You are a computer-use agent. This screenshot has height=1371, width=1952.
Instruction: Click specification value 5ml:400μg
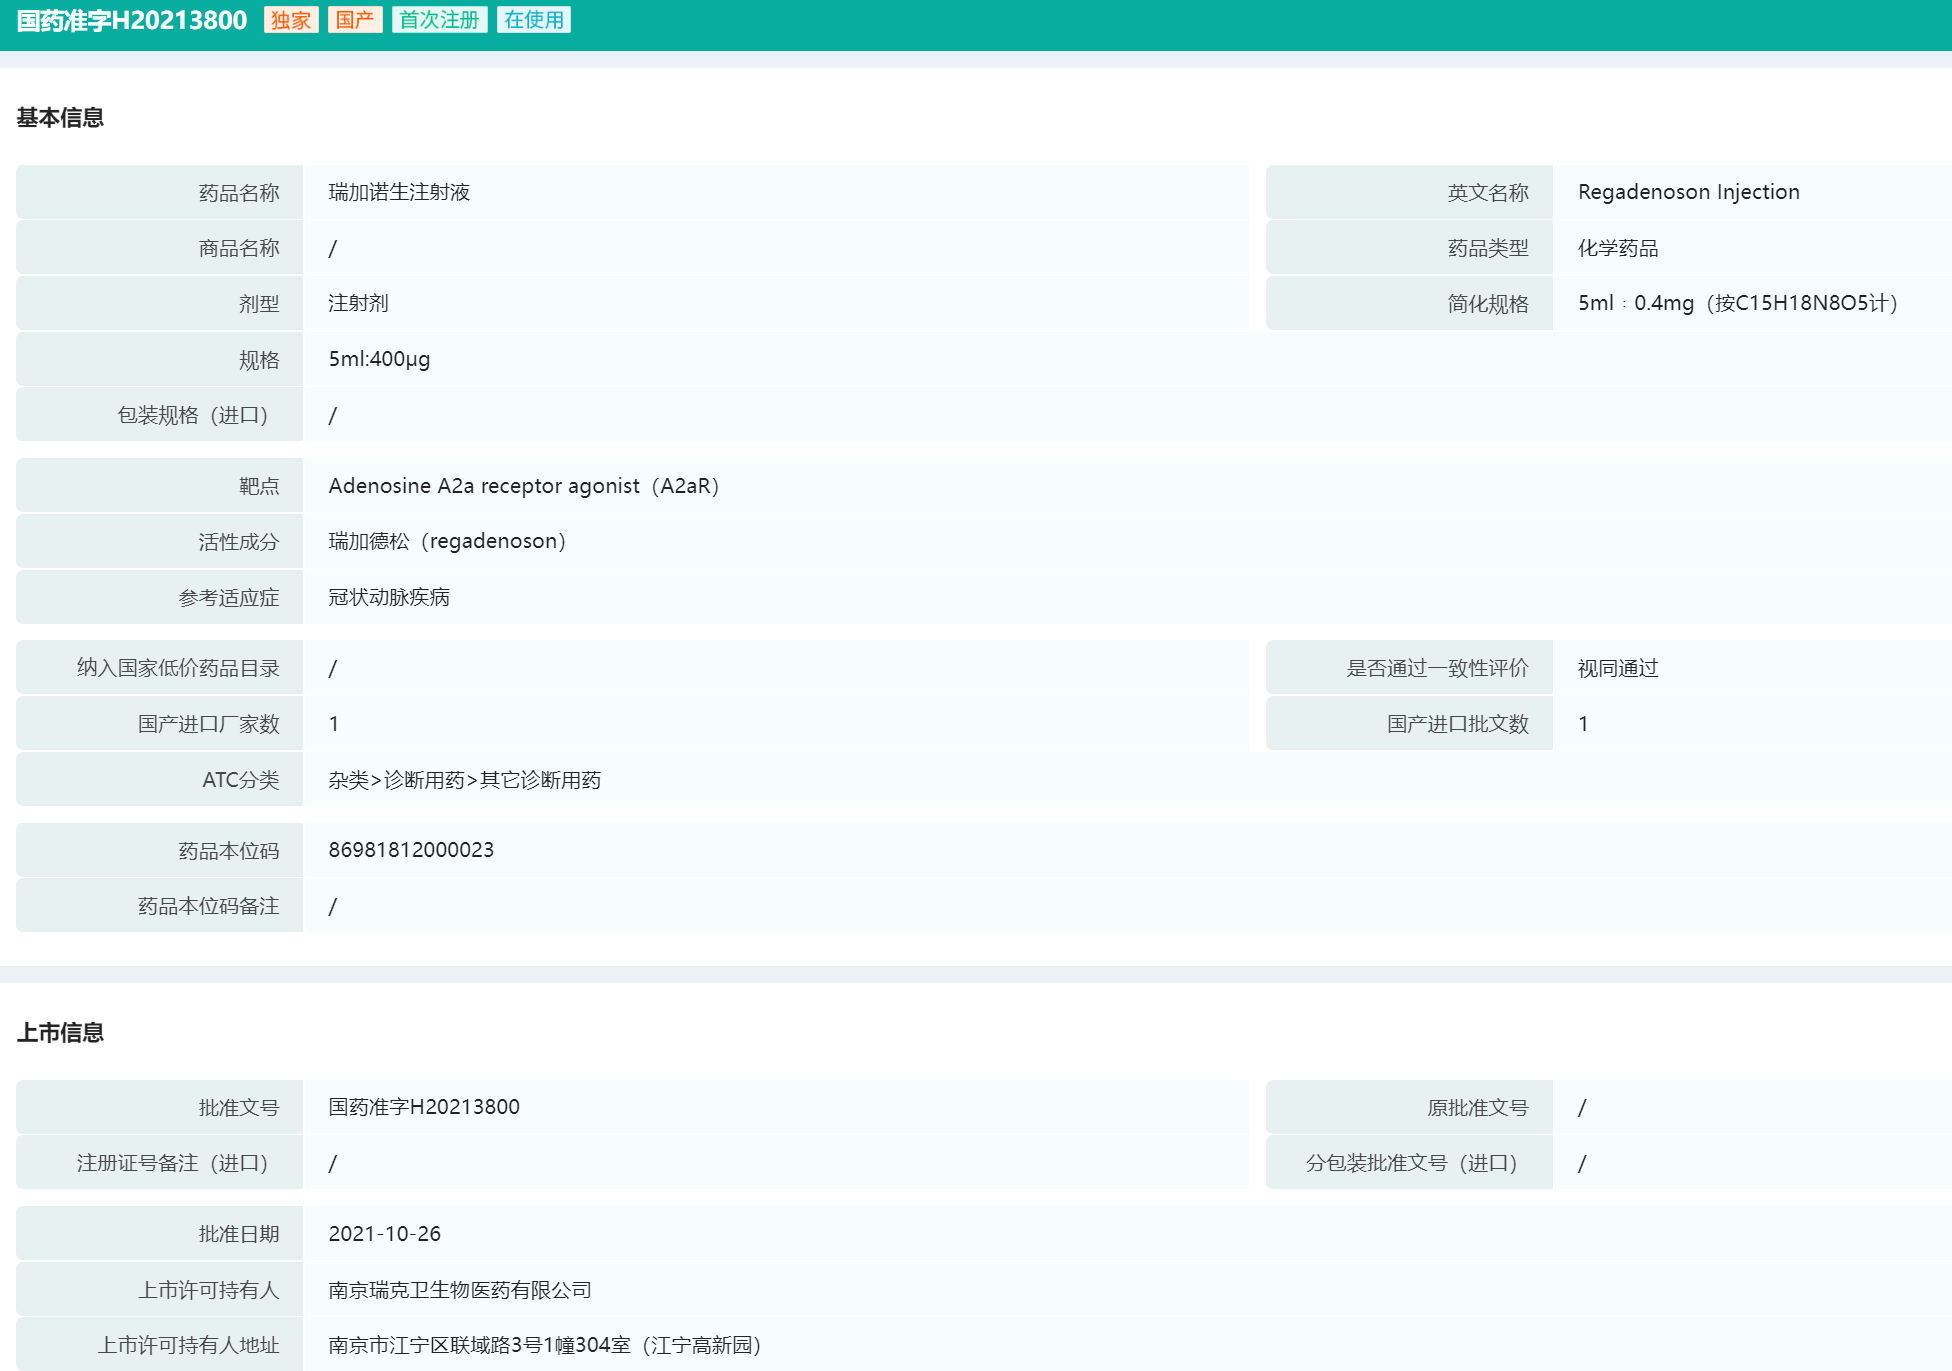coord(379,359)
